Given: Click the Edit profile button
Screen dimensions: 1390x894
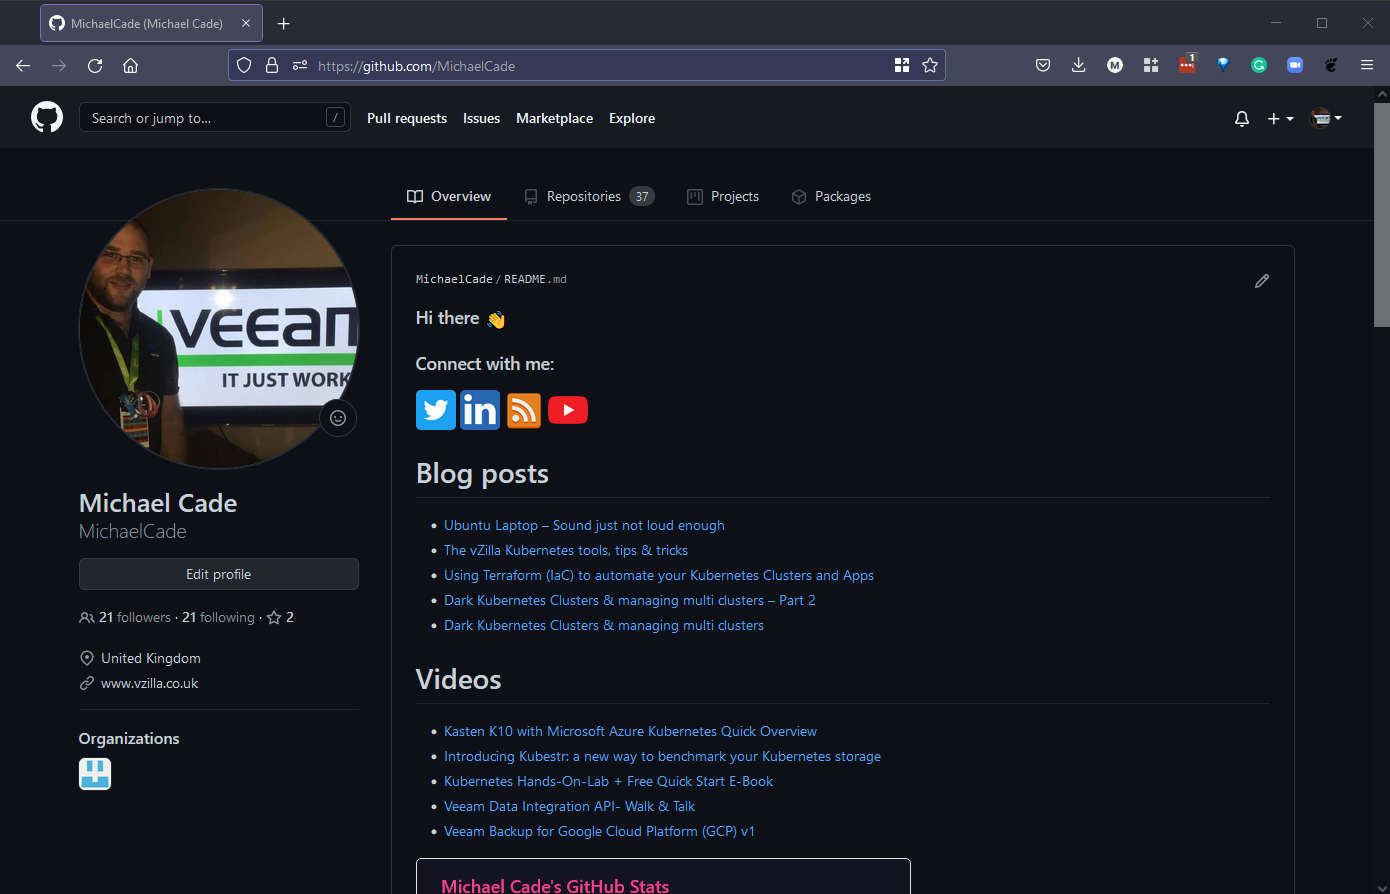Looking at the screenshot, I should 219,574.
